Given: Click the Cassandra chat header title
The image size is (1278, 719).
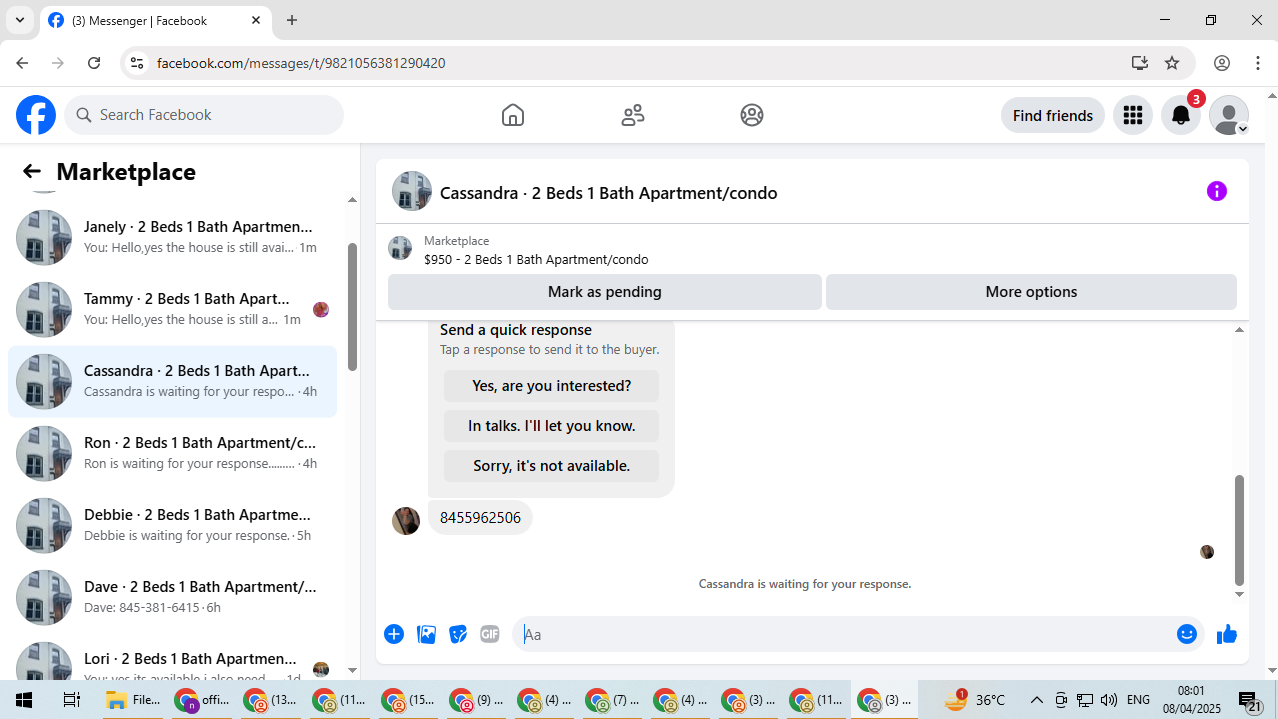Looking at the screenshot, I should pos(608,193).
